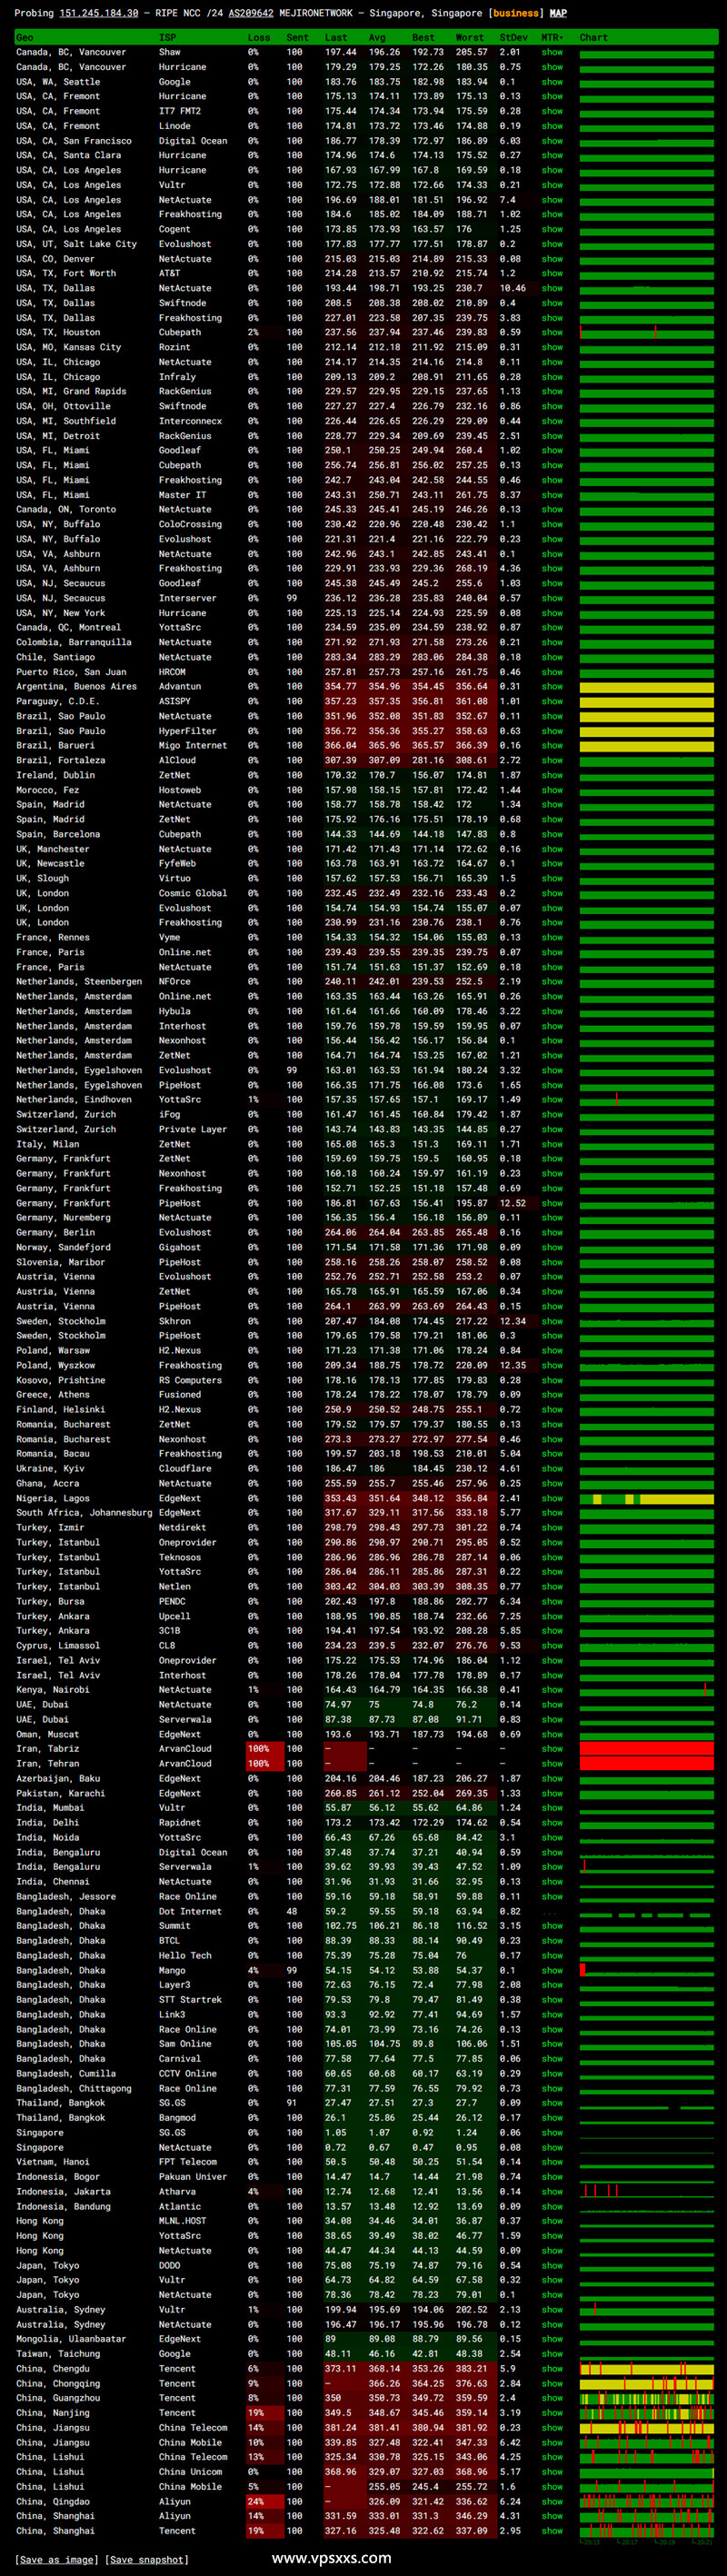The width and height of the screenshot is (727, 2576).
Task: Click the ISP column header
Action: click(167, 37)
